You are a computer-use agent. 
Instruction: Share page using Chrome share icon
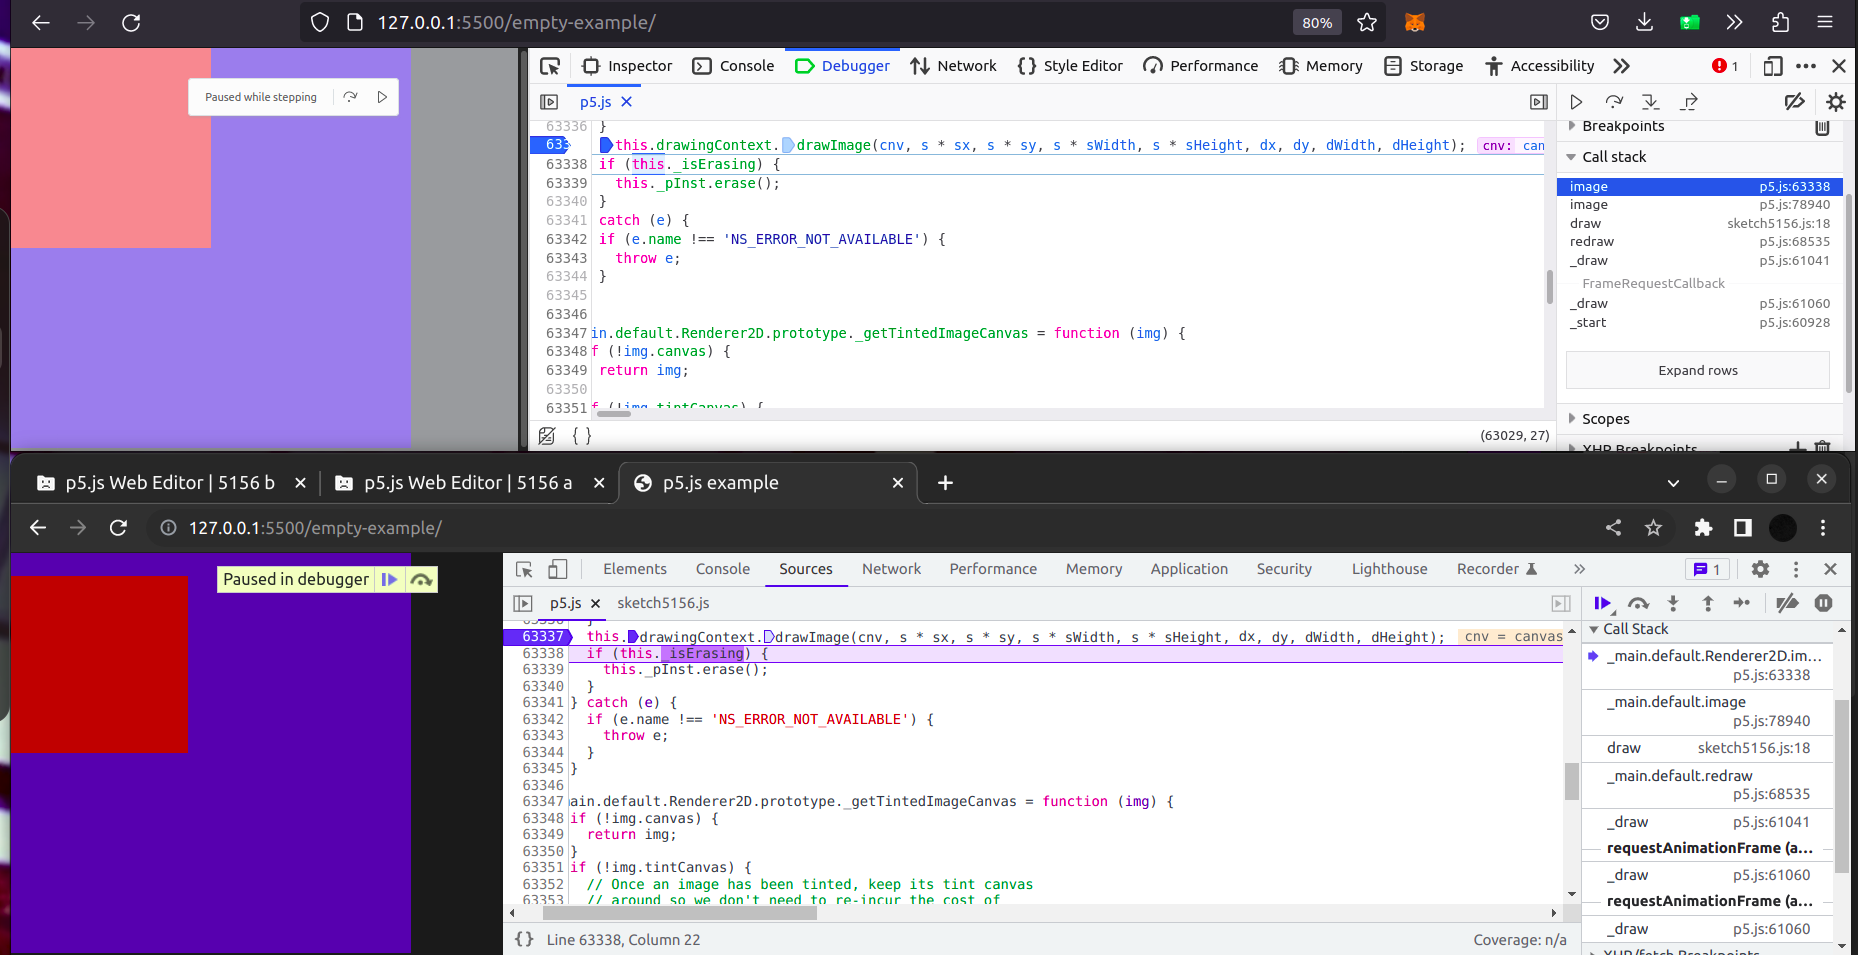(1613, 528)
